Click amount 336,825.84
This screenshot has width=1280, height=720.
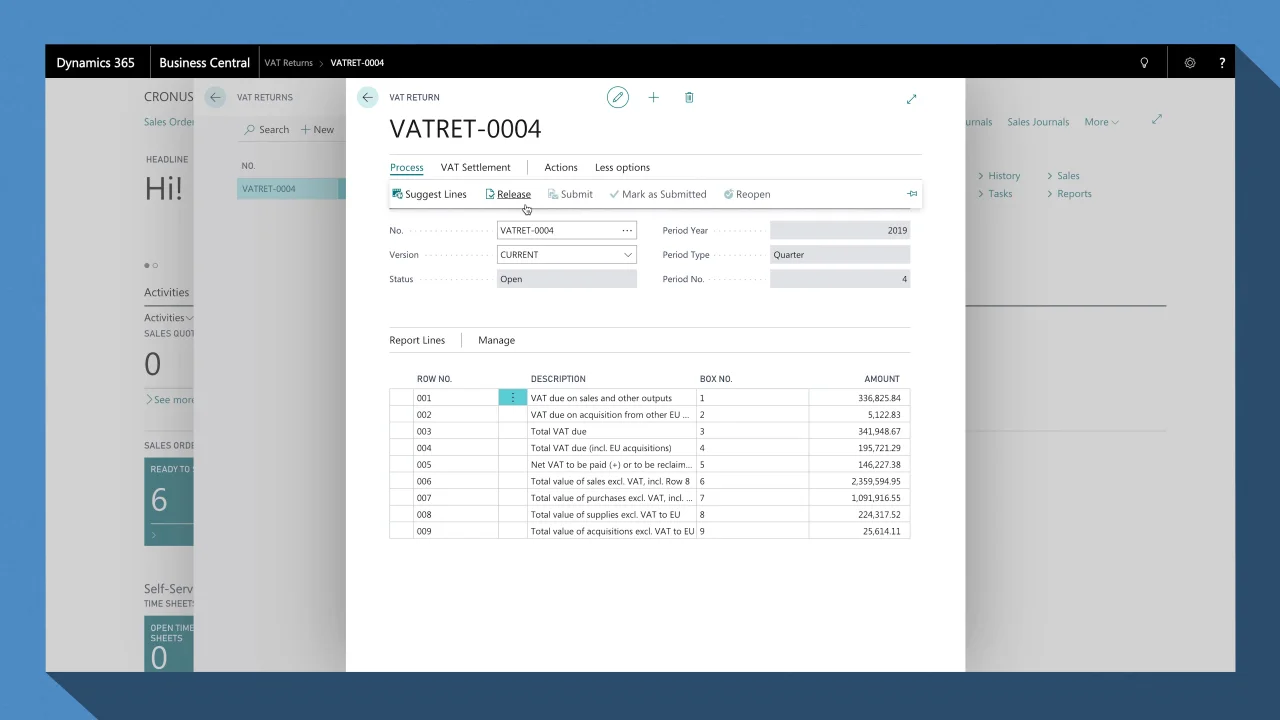pos(879,398)
